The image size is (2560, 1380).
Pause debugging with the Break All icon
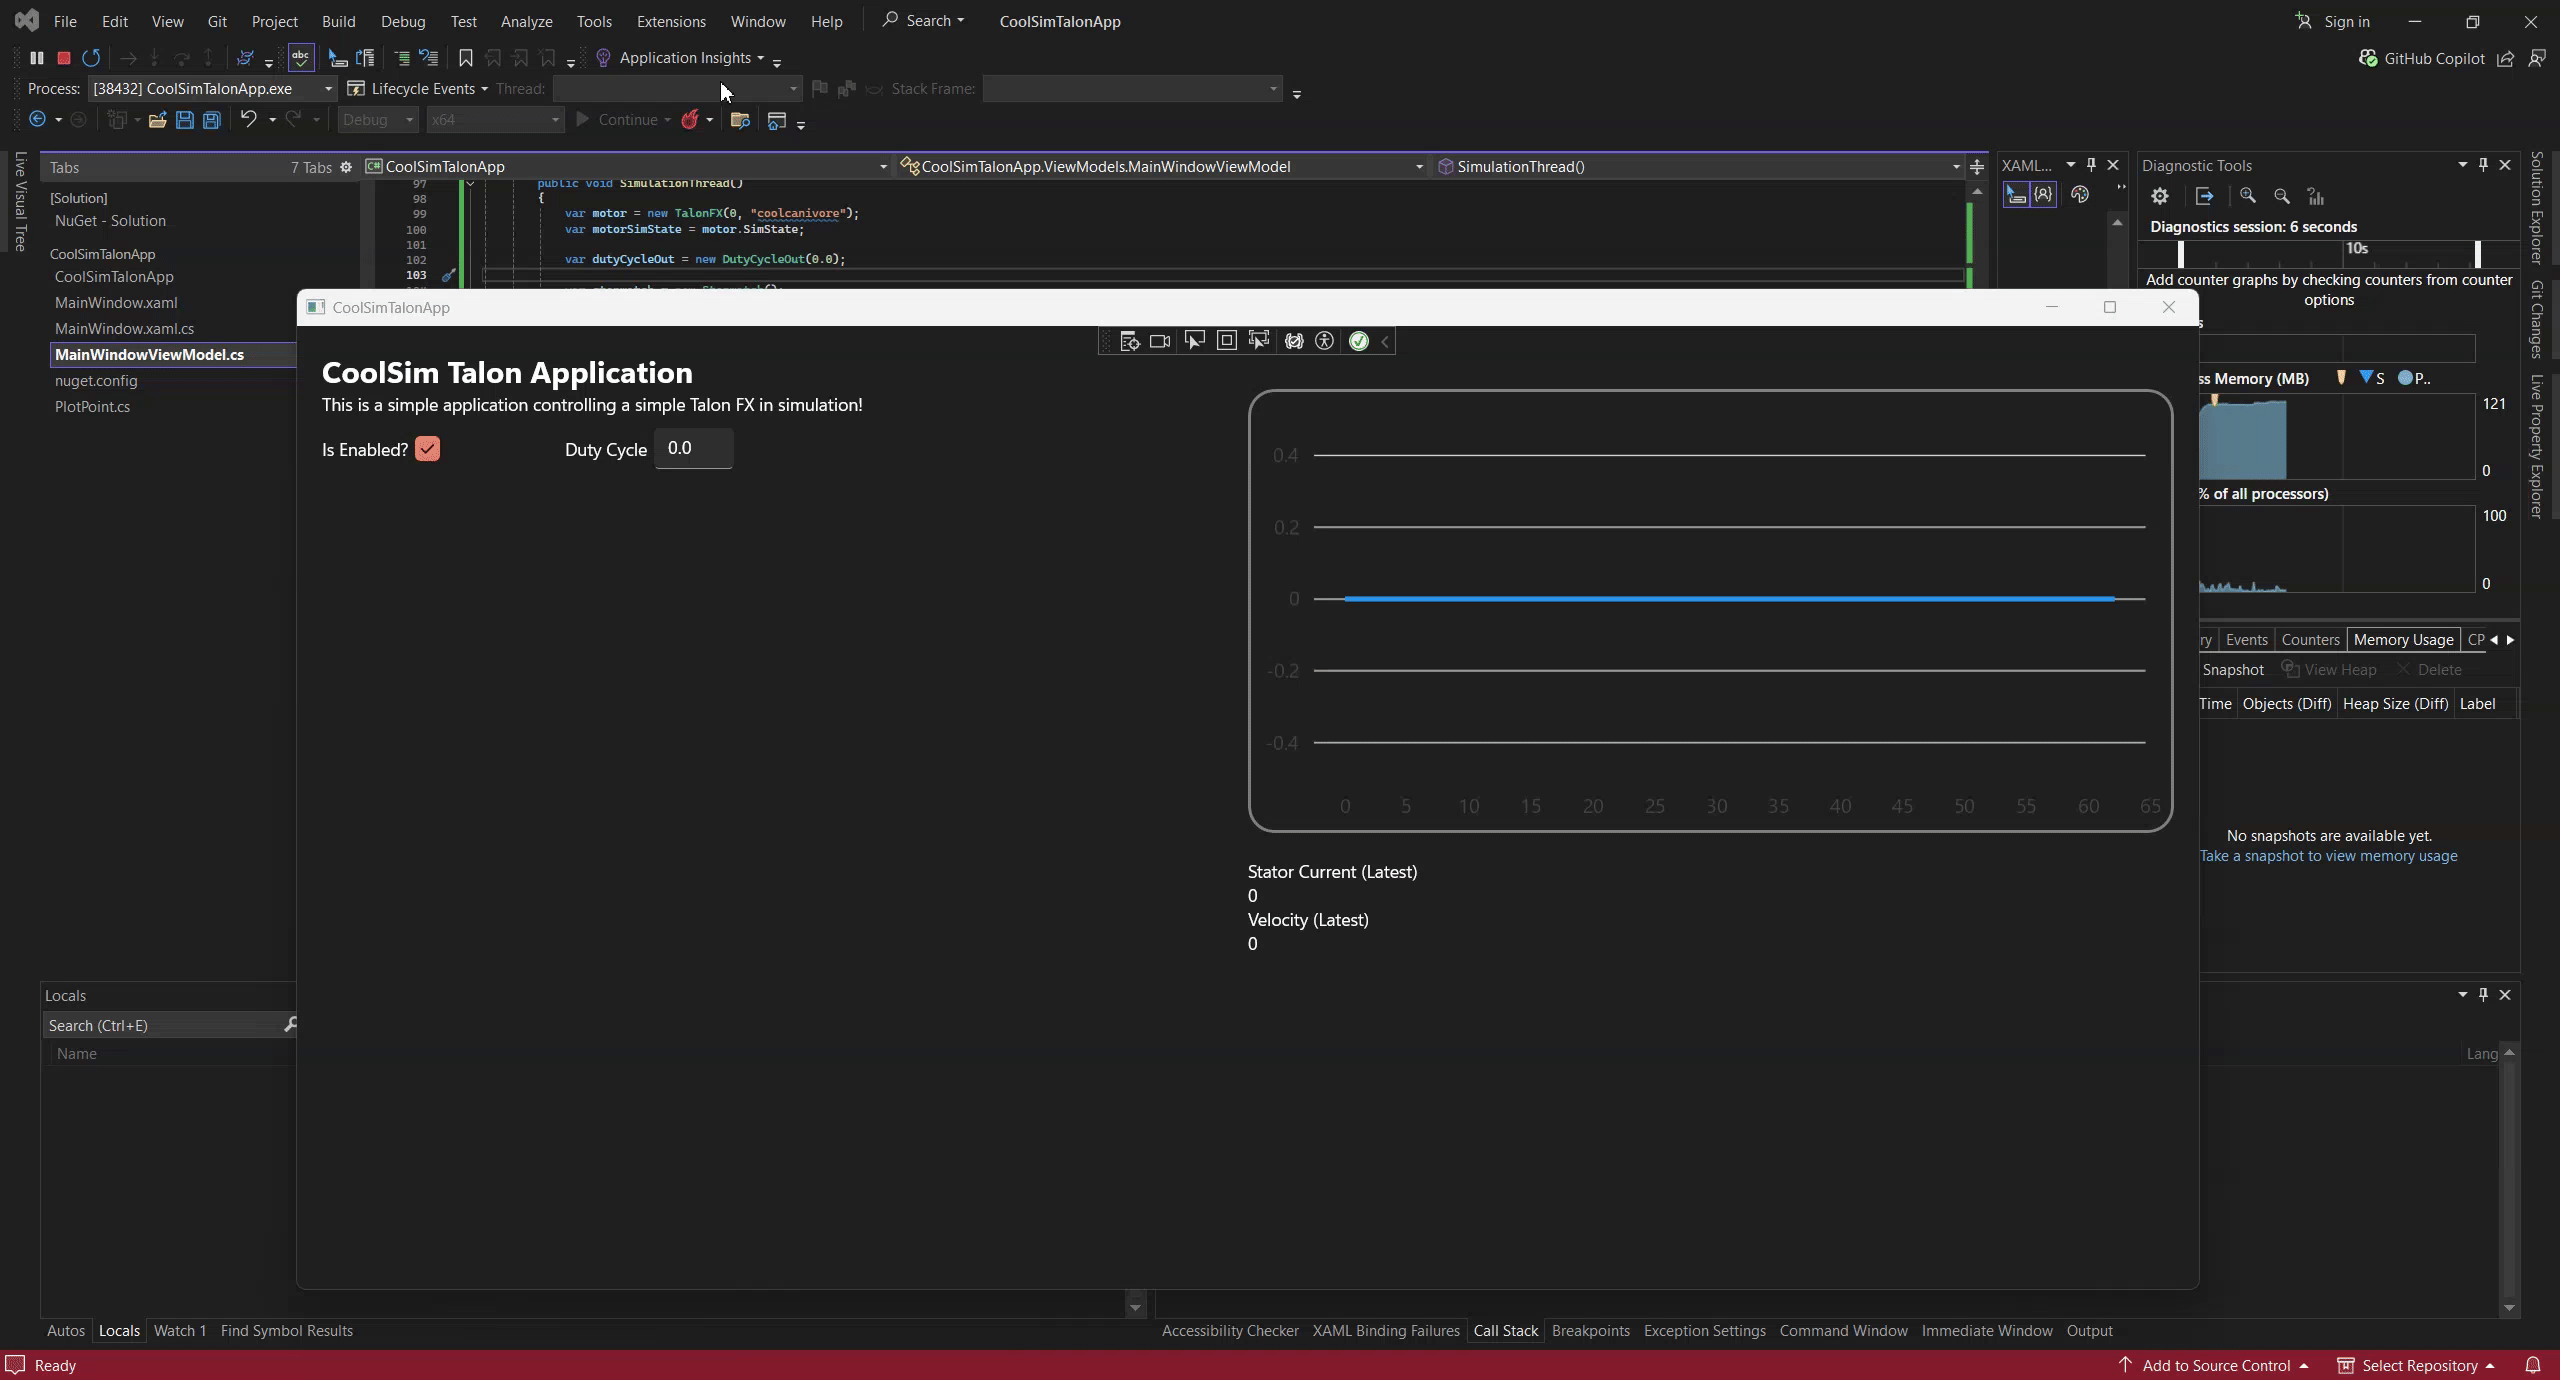(x=37, y=58)
